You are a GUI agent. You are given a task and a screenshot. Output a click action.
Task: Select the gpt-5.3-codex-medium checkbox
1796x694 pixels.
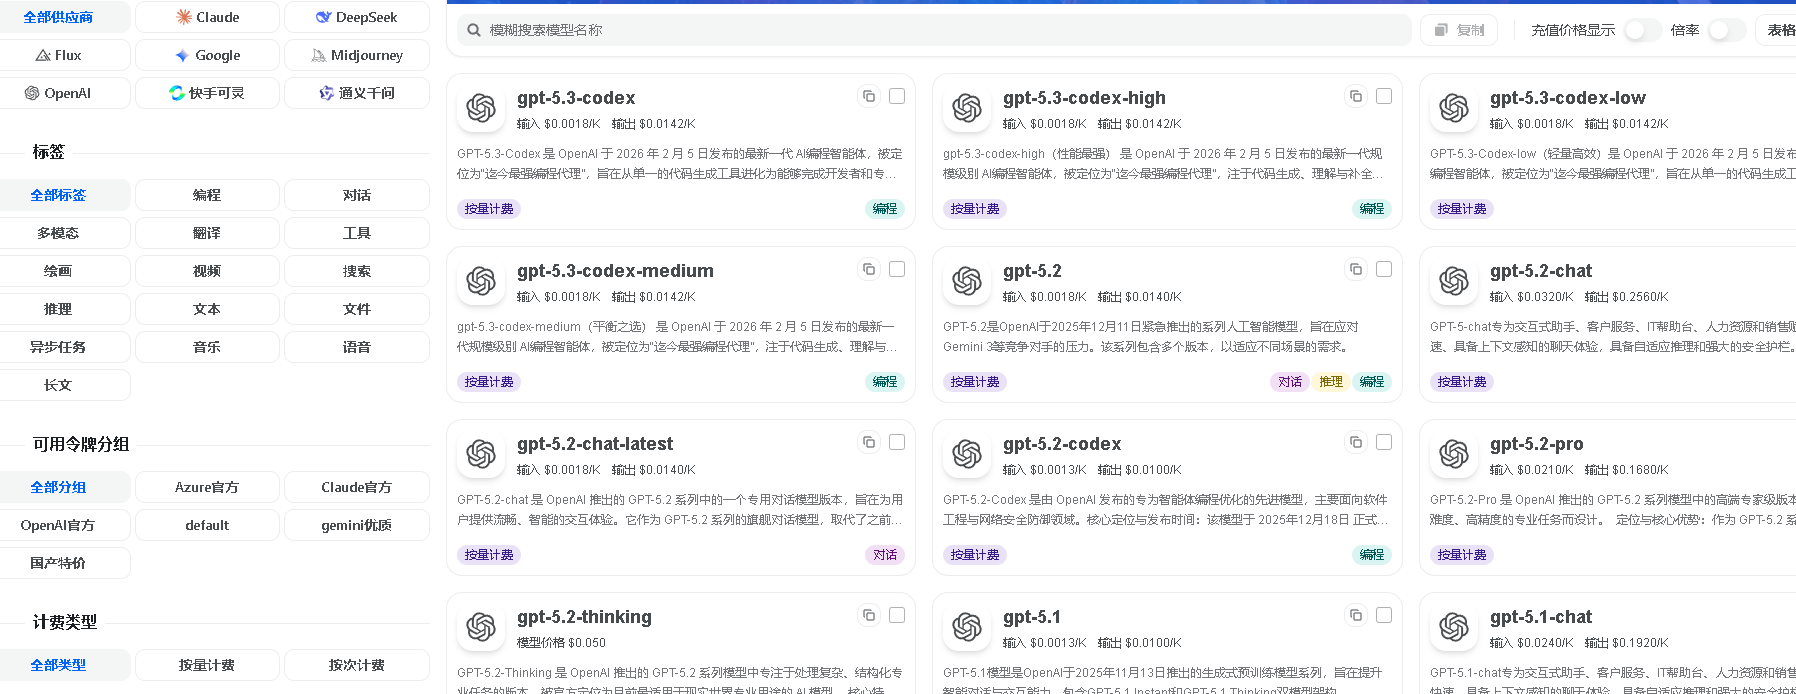[897, 269]
